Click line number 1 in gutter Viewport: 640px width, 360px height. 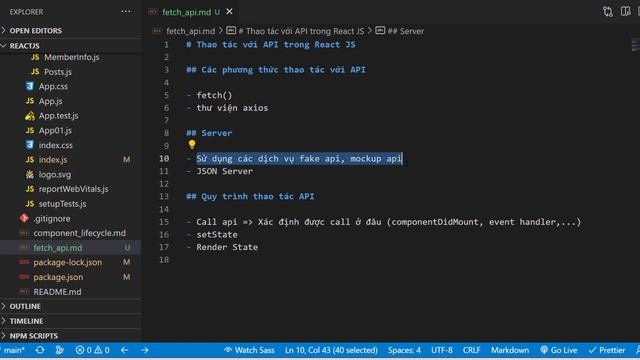(x=166, y=44)
